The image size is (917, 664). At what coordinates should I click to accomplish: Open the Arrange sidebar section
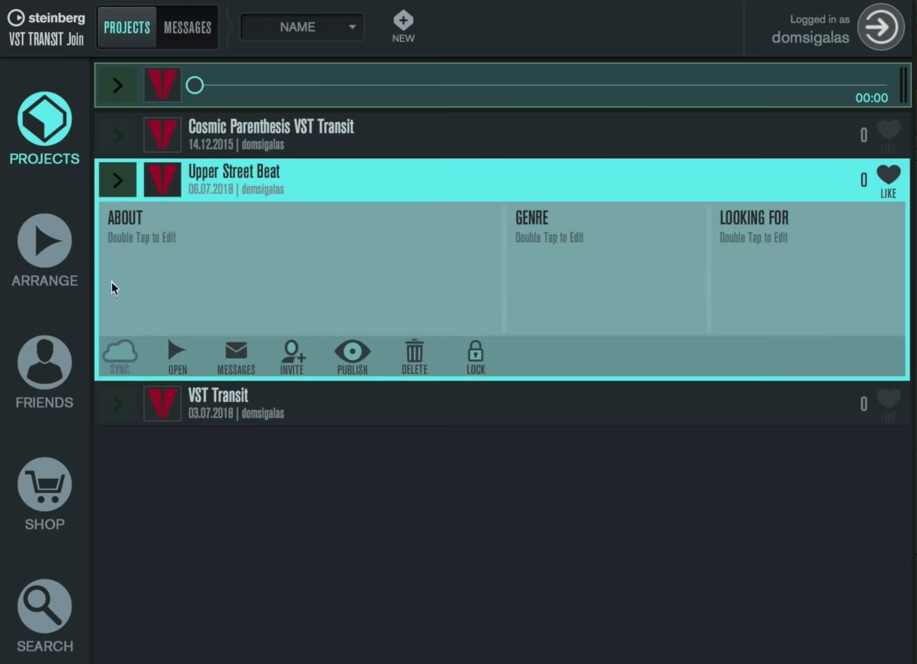pos(44,250)
